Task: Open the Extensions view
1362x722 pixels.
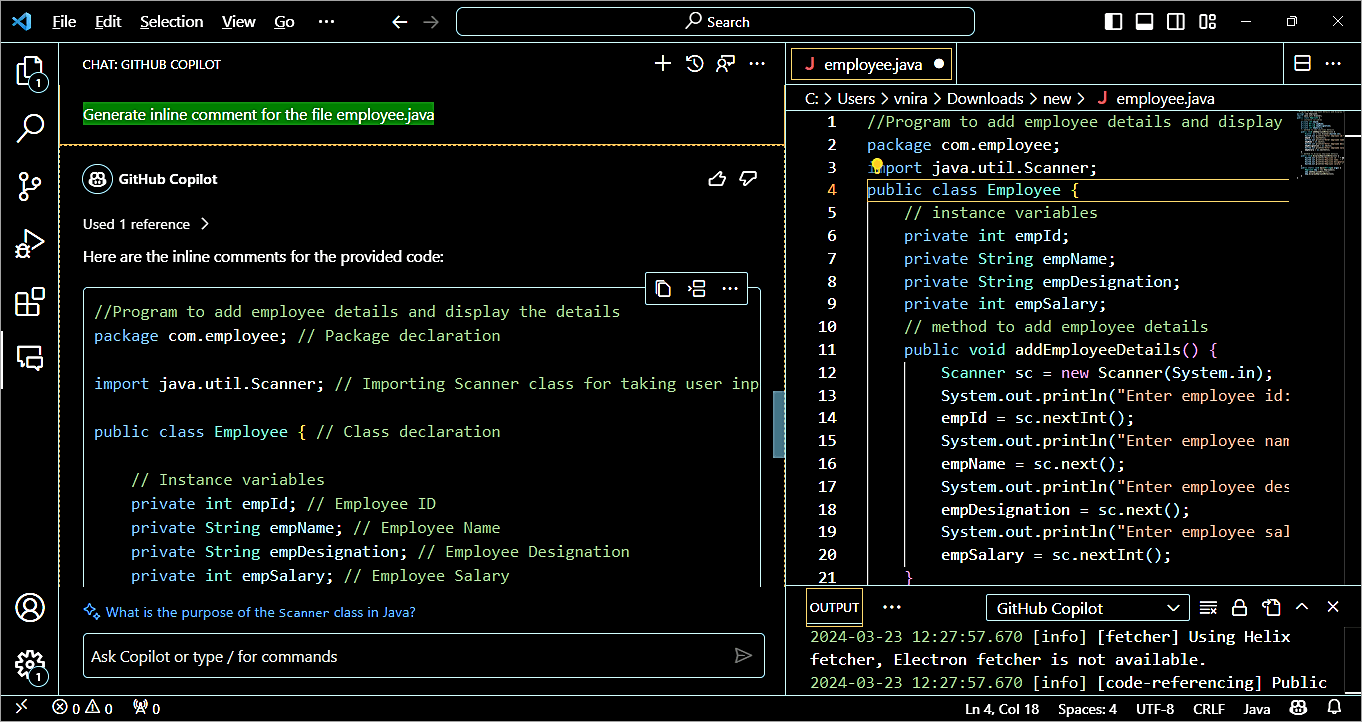Action: (30, 301)
